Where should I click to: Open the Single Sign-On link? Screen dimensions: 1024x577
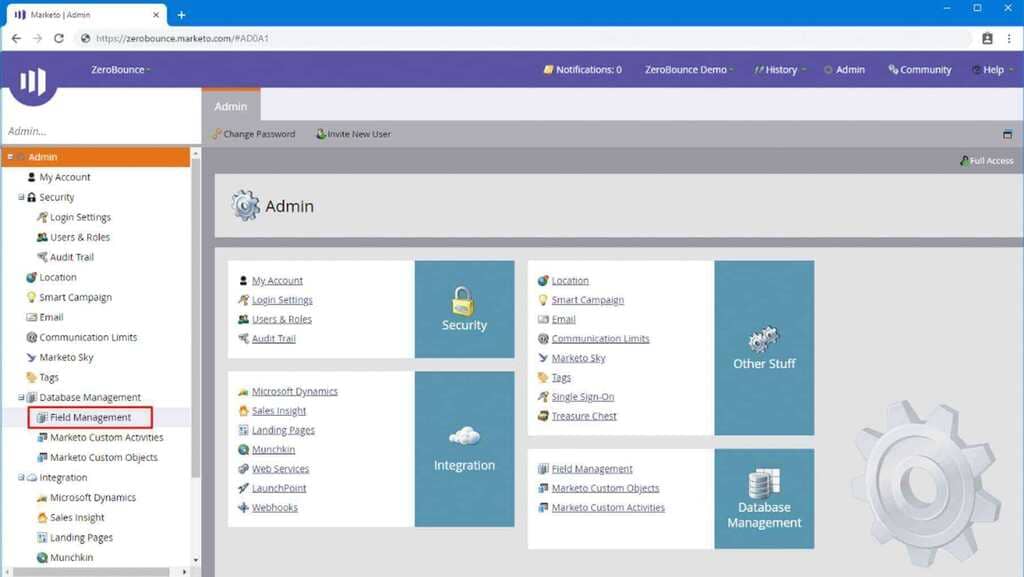pyautogui.click(x=583, y=397)
